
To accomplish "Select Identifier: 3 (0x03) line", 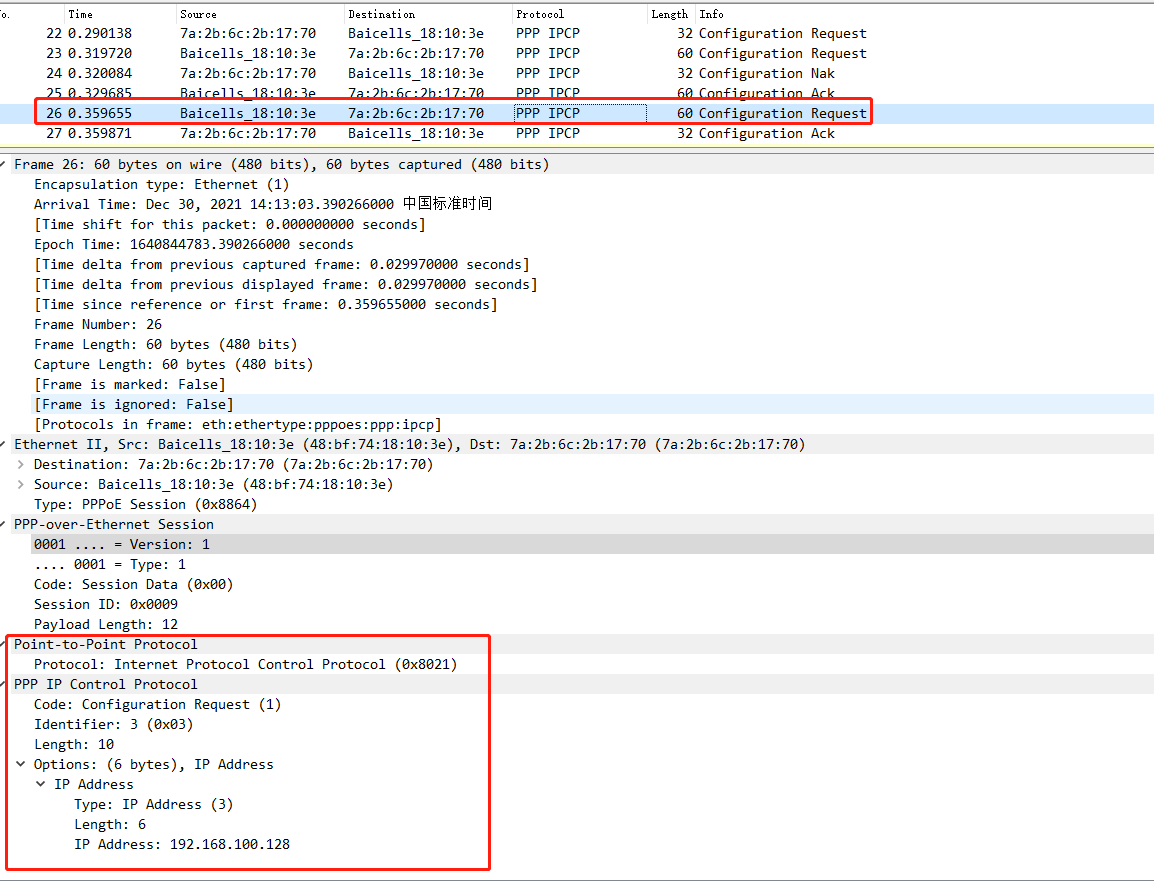I will click(x=113, y=724).
